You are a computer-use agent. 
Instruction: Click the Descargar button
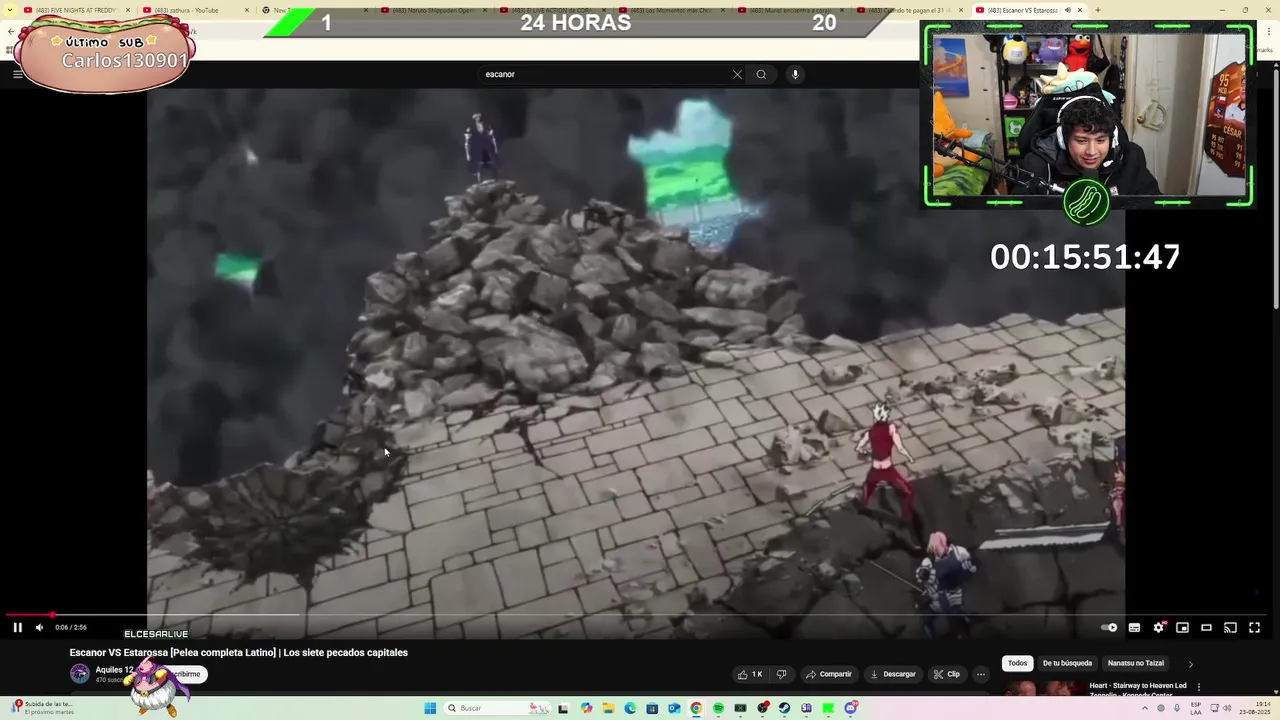click(x=893, y=674)
